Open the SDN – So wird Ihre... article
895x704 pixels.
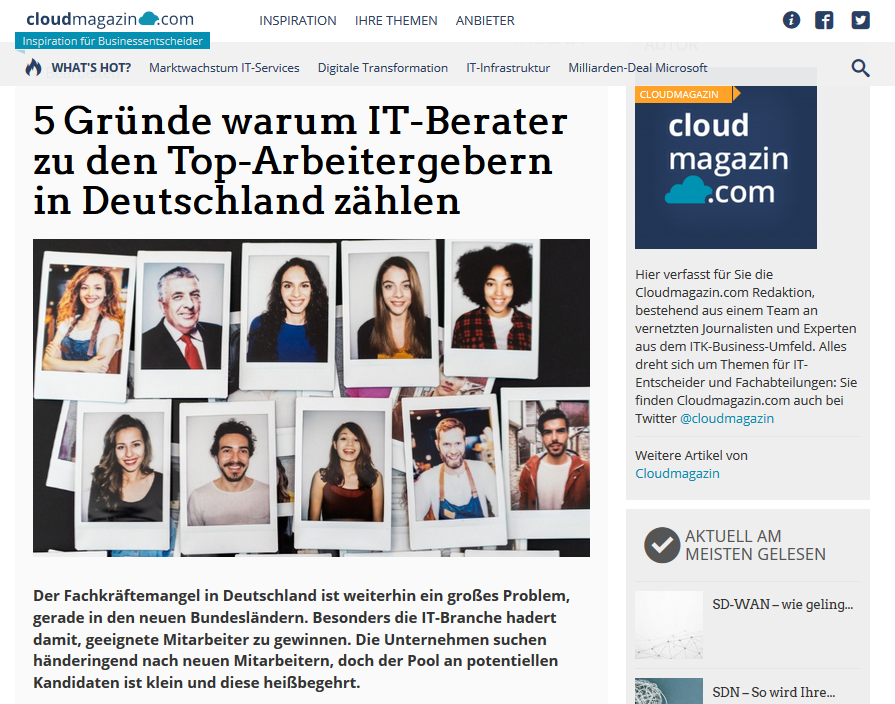coord(773,692)
